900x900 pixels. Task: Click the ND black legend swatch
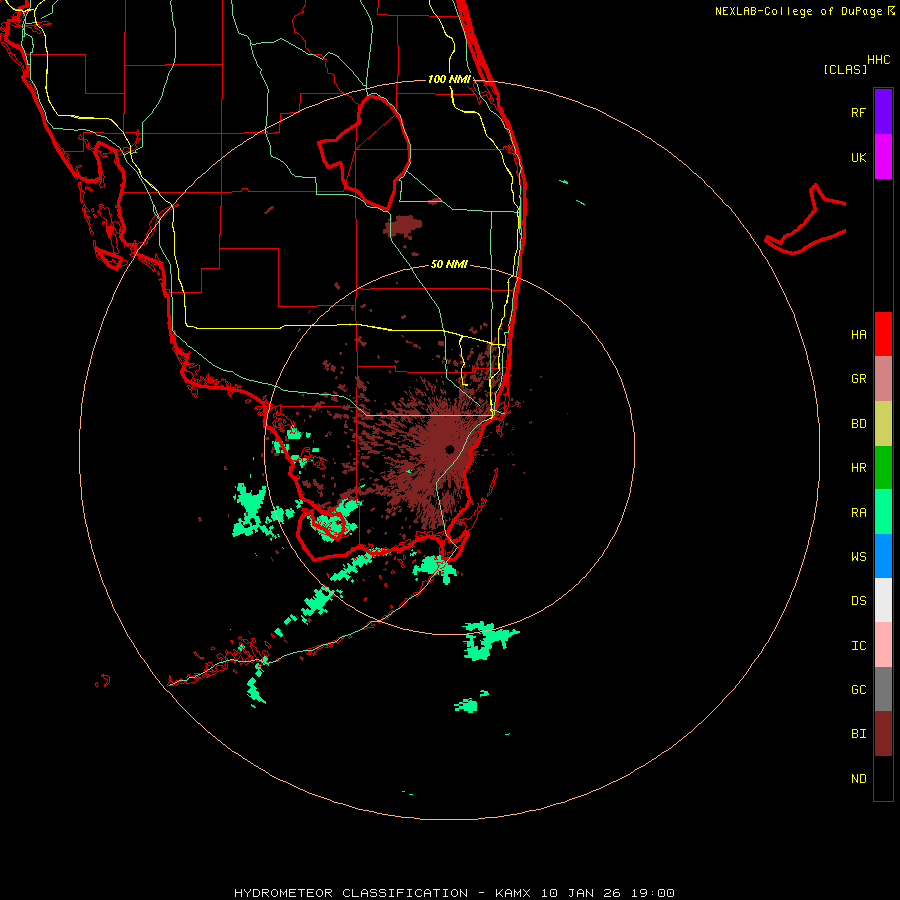tap(883, 778)
